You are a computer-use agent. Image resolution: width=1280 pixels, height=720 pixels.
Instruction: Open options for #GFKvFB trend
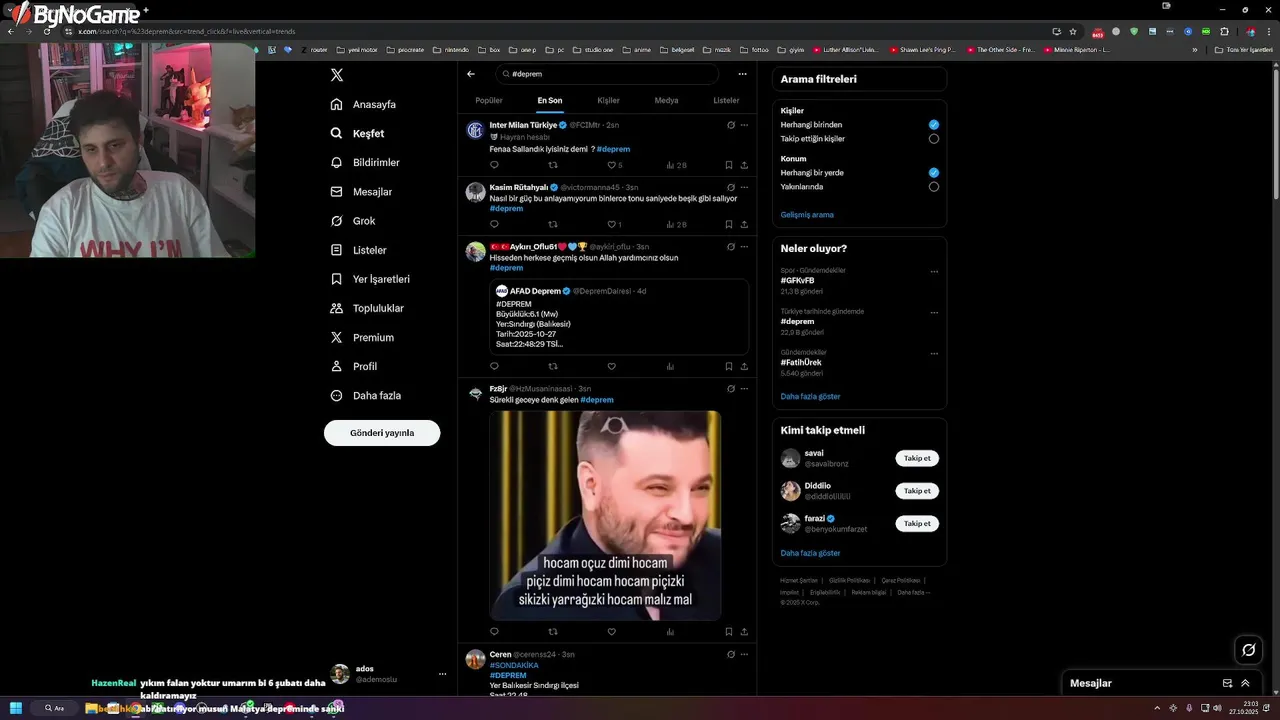[x=934, y=271]
